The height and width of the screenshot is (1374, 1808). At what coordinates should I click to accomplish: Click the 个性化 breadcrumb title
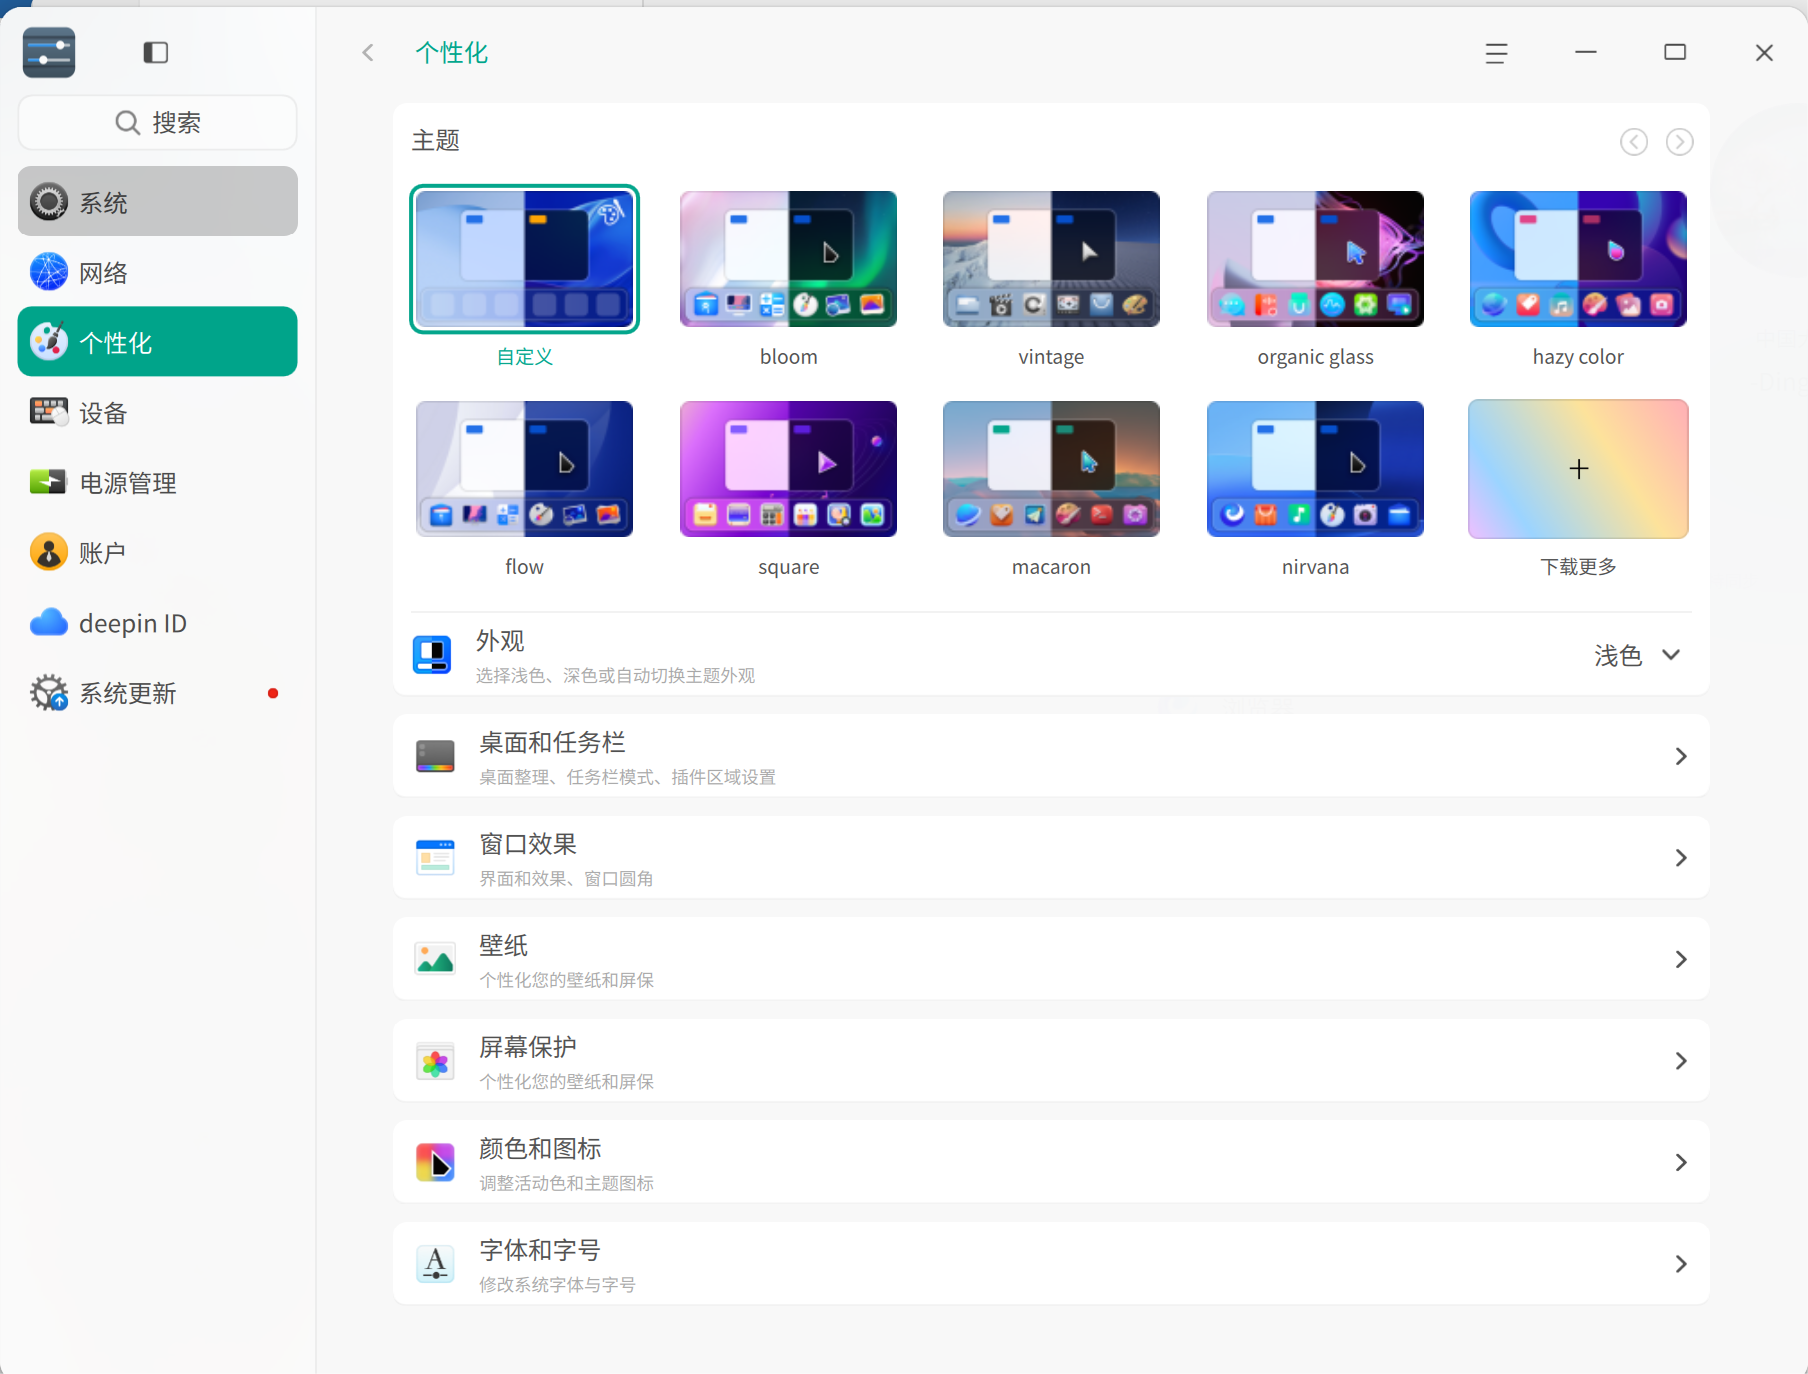(x=452, y=53)
